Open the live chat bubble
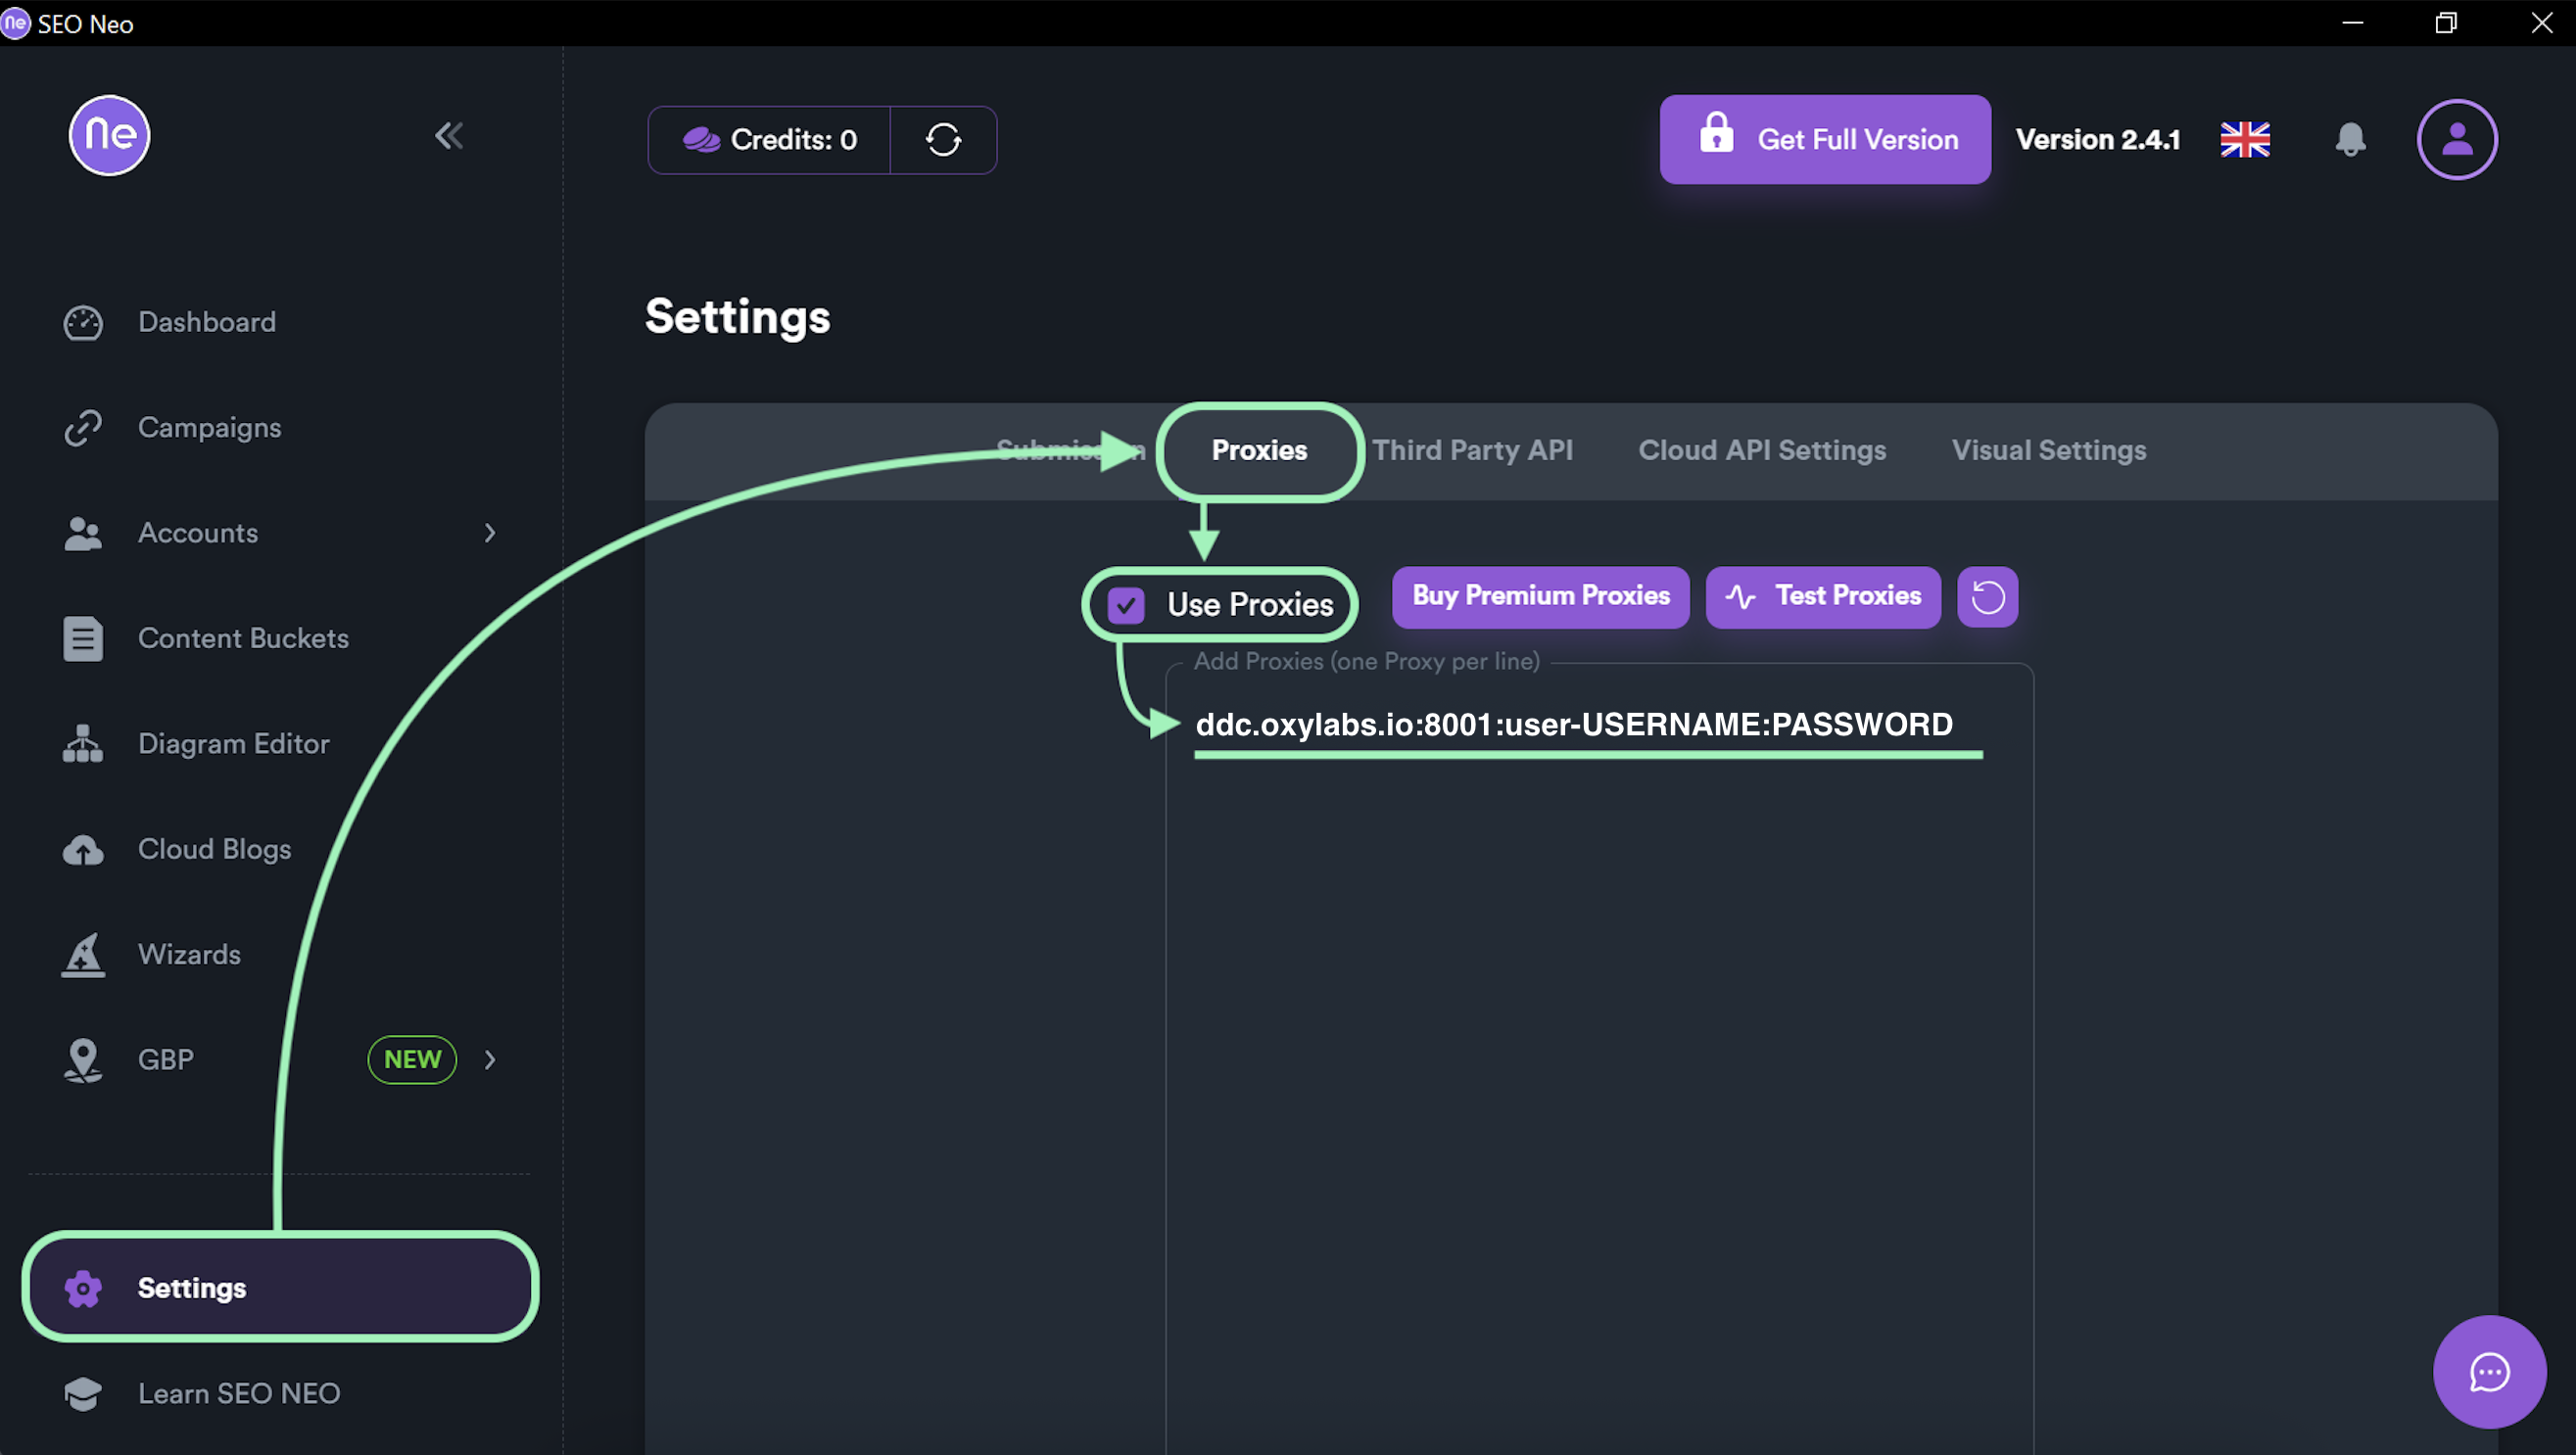Image resolution: width=2576 pixels, height=1455 pixels. (x=2488, y=1371)
